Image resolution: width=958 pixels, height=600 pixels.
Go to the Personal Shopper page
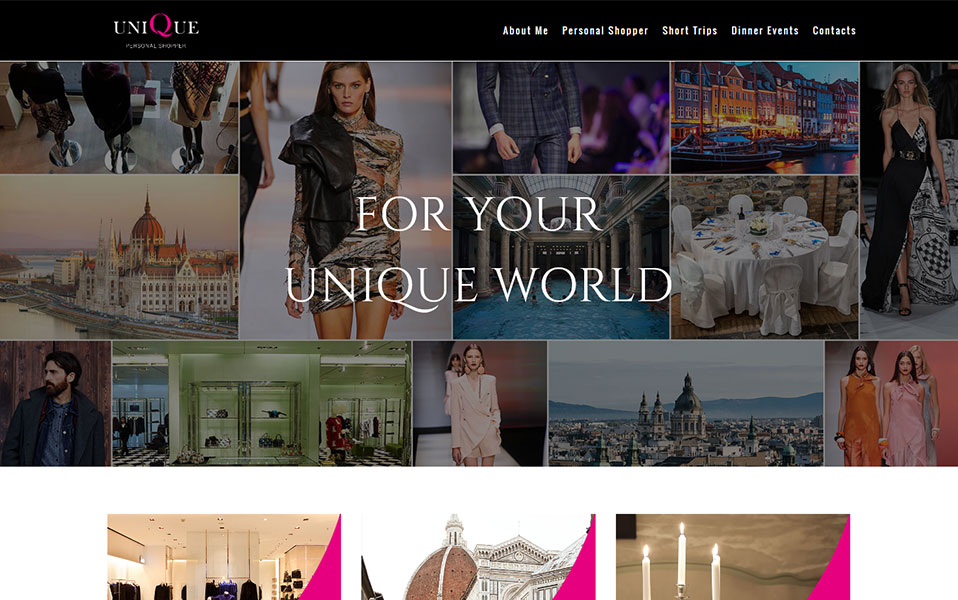pyautogui.click(x=605, y=31)
